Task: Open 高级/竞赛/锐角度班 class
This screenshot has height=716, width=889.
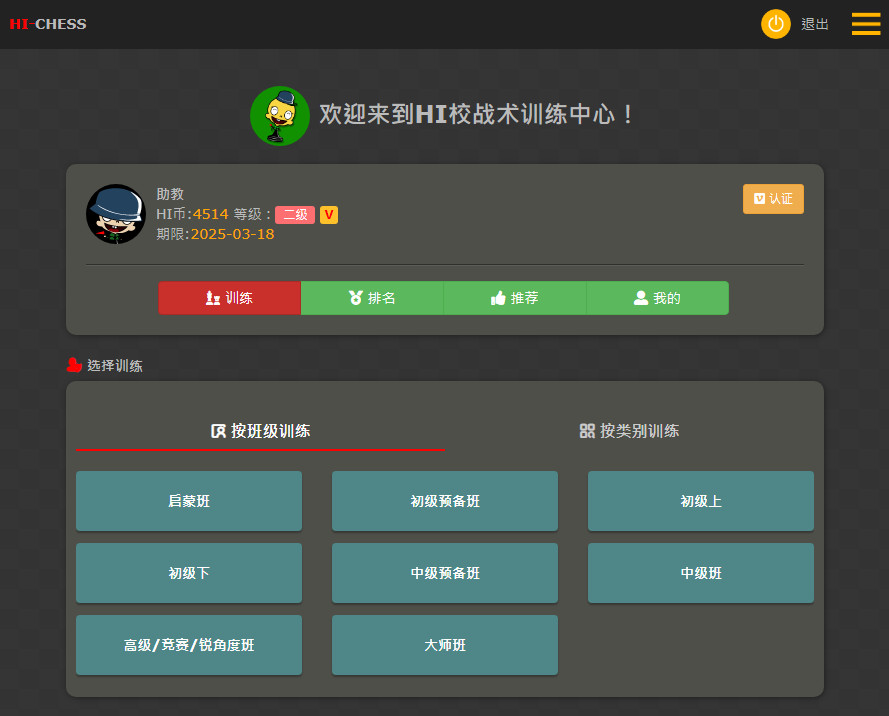Action: [189, 645]
